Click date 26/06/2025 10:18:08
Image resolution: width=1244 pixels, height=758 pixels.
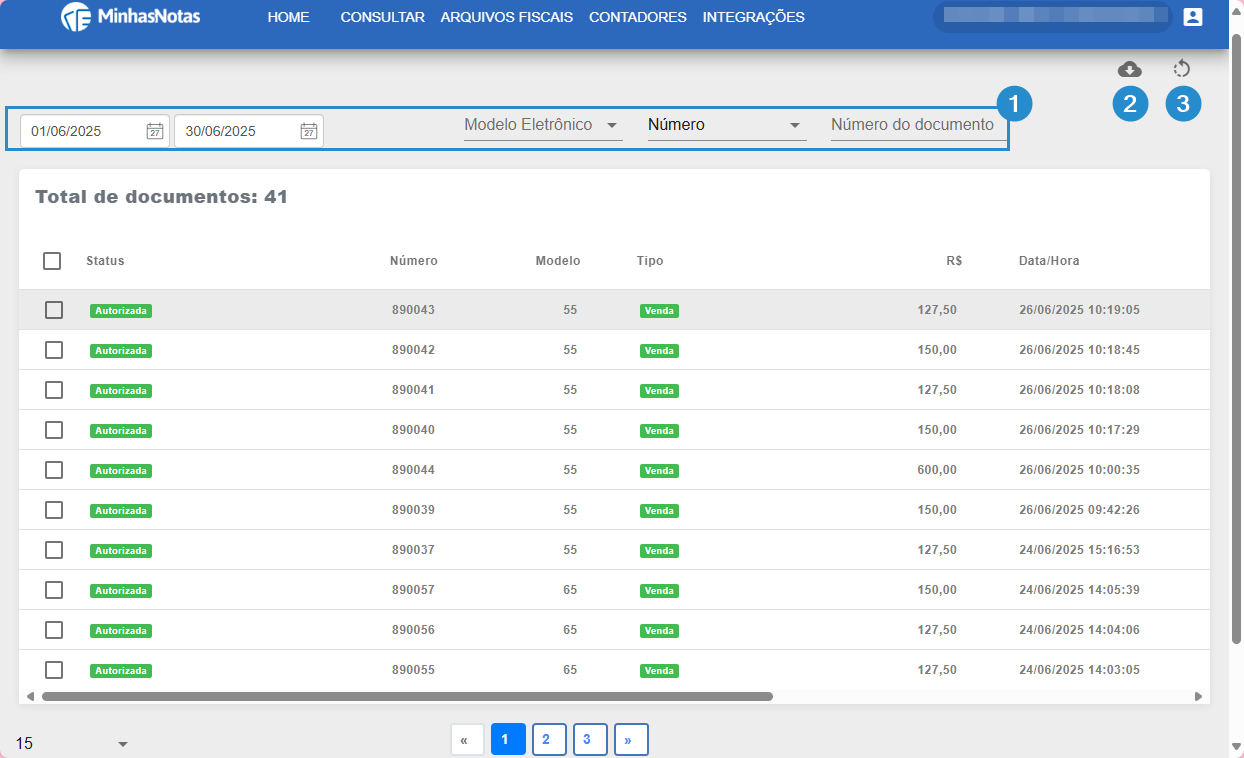(1079, 390)
